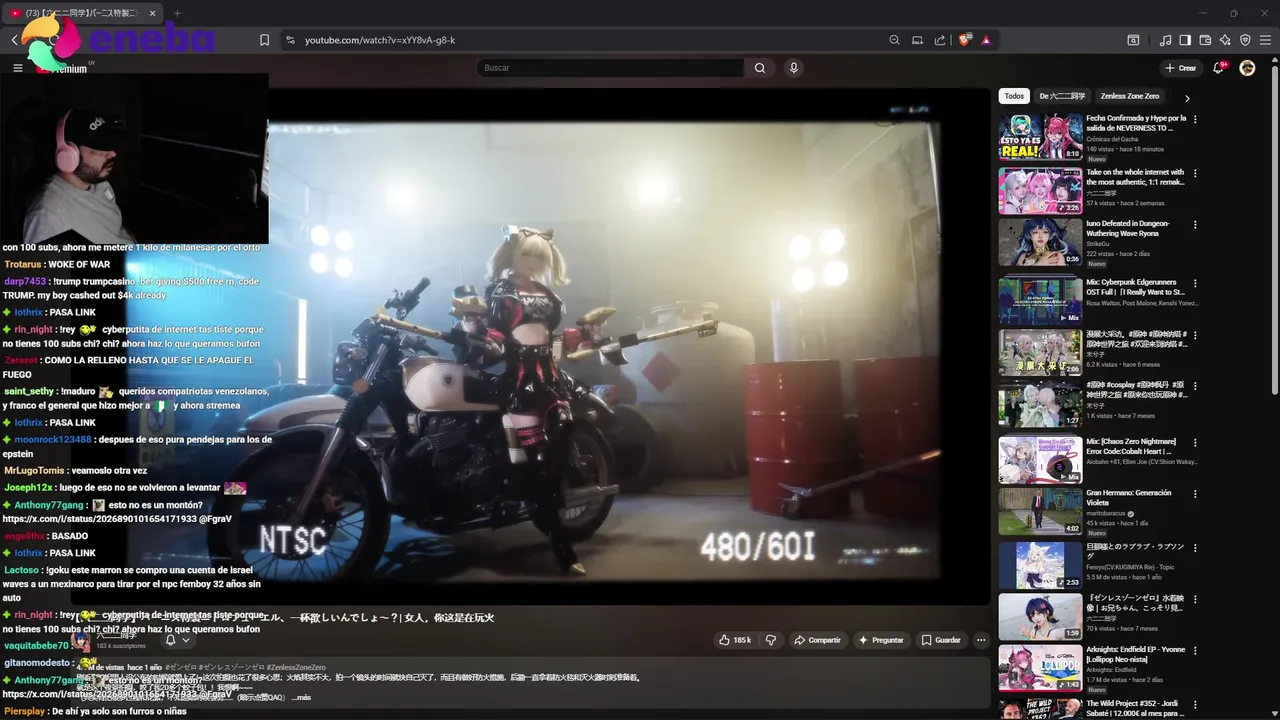Viewport: 1280px width, 720px height.
Task: Open options menu for Take on the whole internet video
Action: click(1195, 173)
